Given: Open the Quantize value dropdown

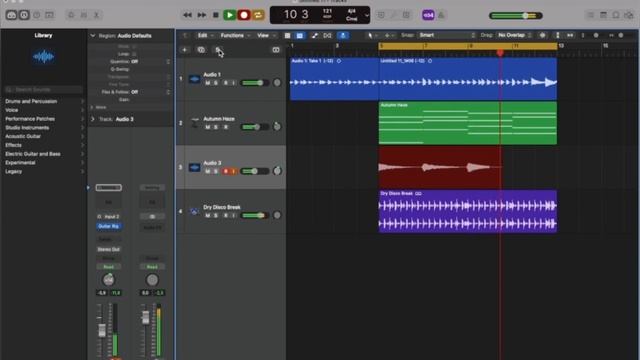Looking at the screenshot, I should [150, 61].
